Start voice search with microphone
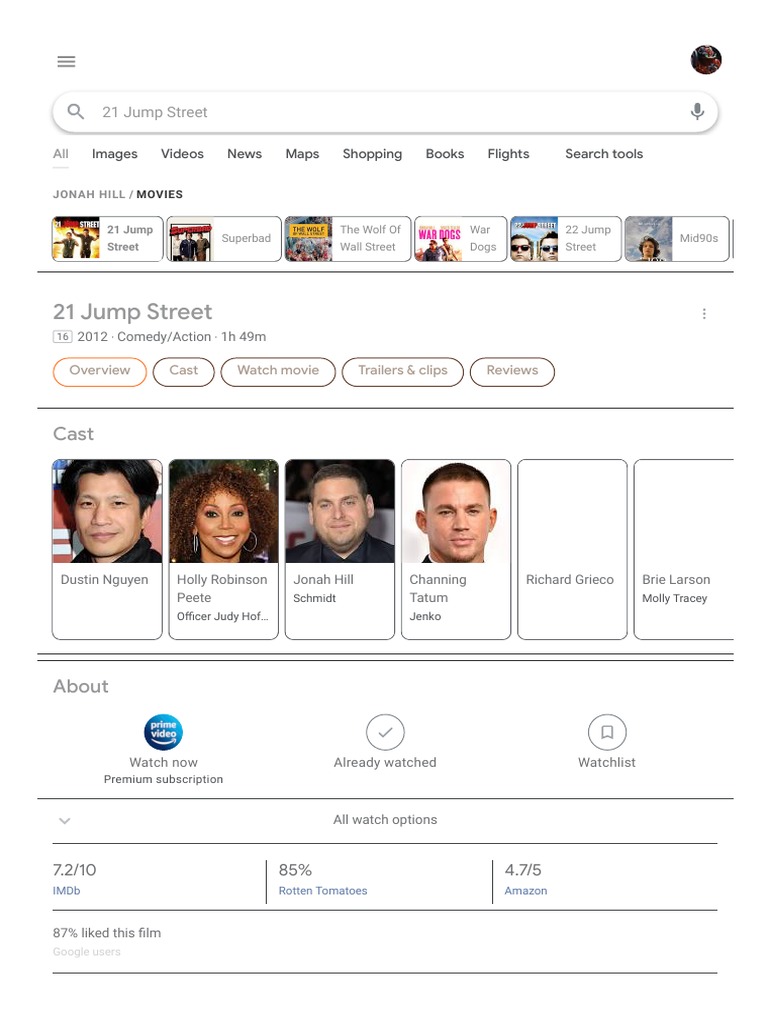Viewport: 768px width, 1024px height. coord(697,112)
